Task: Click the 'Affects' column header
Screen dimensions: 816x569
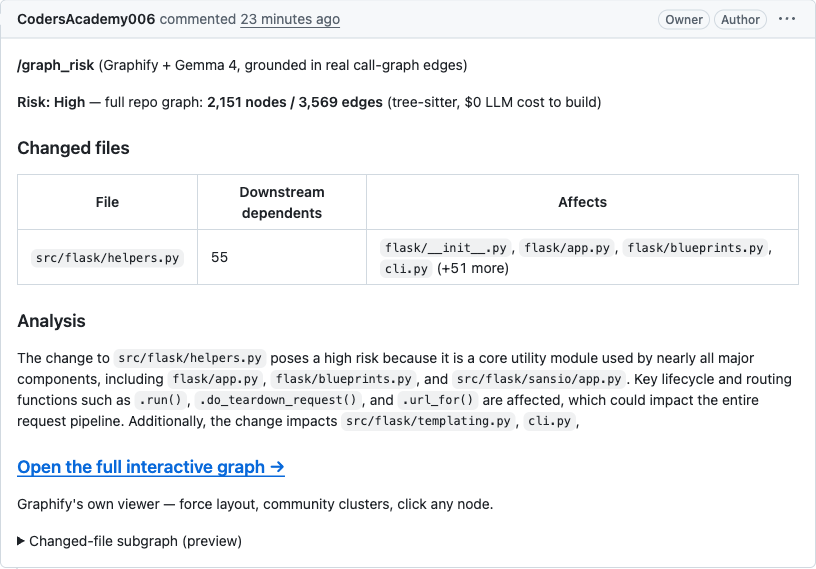Action: 582,202
